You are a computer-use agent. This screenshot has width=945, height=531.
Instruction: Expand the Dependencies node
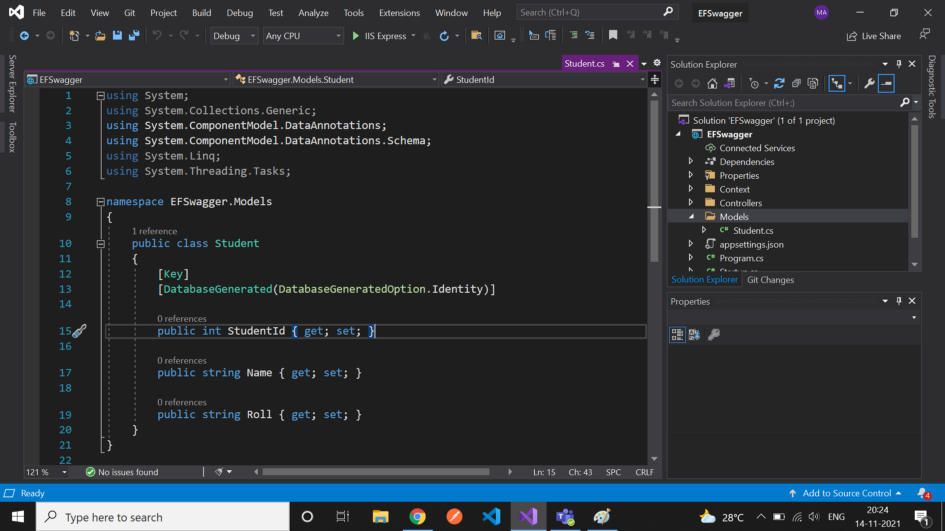tap(691, 162)
